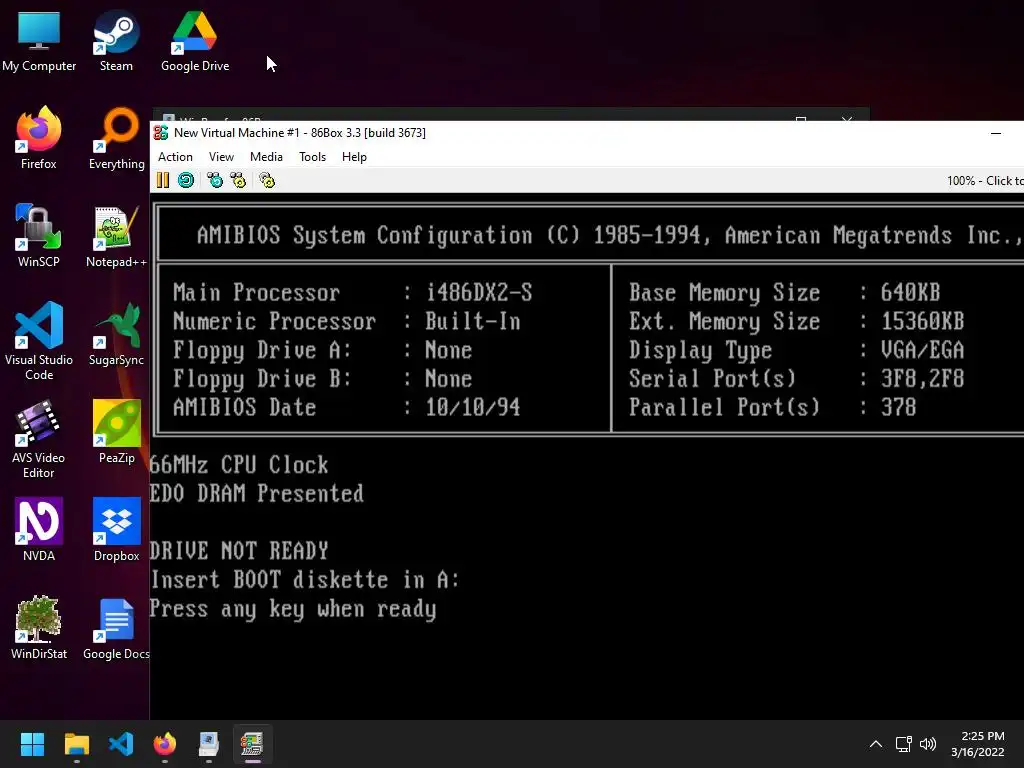The width and height of the screenshot is (1024, 768).
Task: Click the active 86Box taskbar icon
Action: (x=252, y=744)
